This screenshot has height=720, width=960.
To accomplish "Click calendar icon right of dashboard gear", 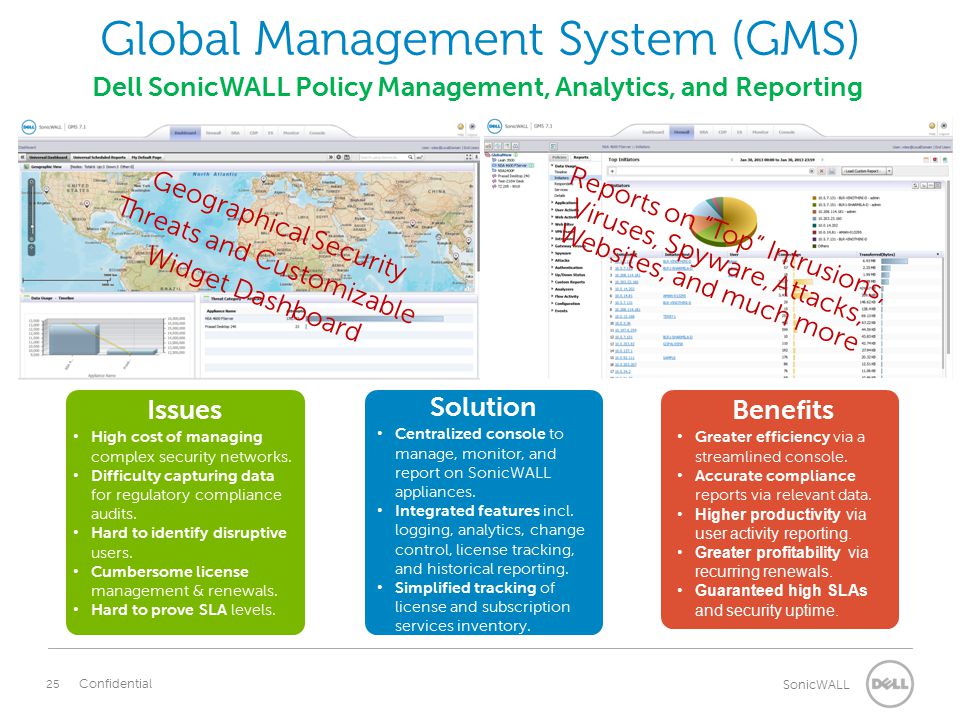I will pos(347,157).
